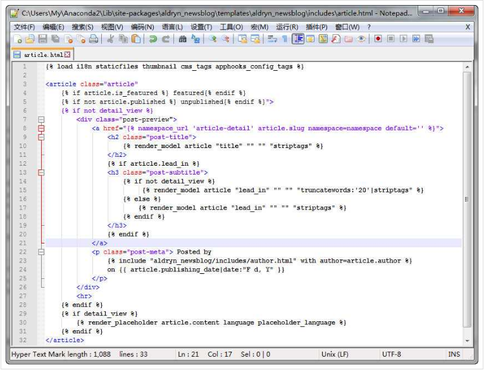The image size is (484, 370).
Task: Undo the last edit with the green arrow
Action: 153,39
